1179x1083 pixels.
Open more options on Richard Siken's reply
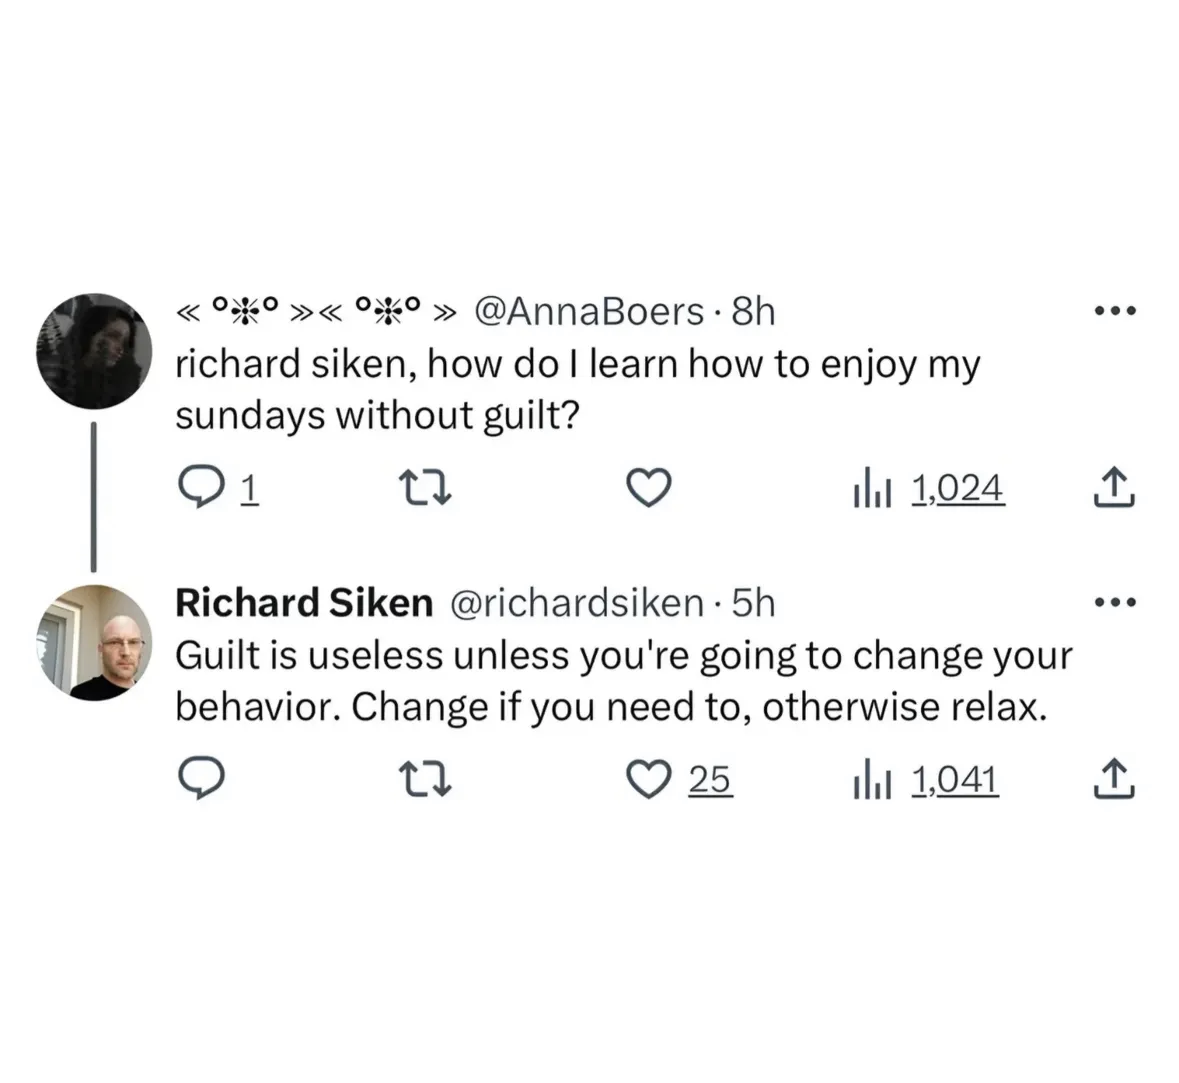pyautogui.click(x=1115, y=602)
